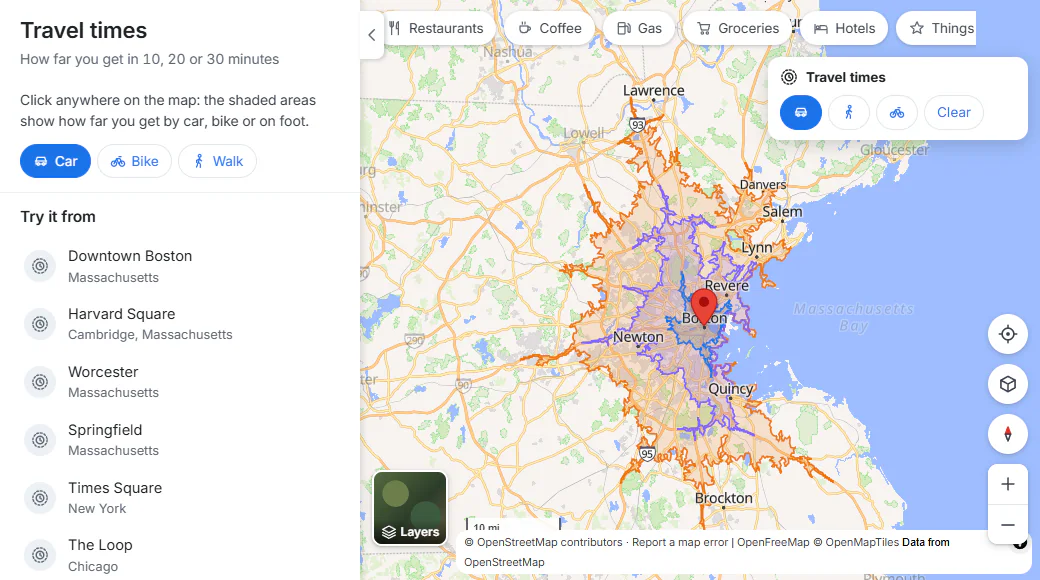Open Groceries category chip
This screenshot has width=1040, height=580.
[x=738, y=29]
